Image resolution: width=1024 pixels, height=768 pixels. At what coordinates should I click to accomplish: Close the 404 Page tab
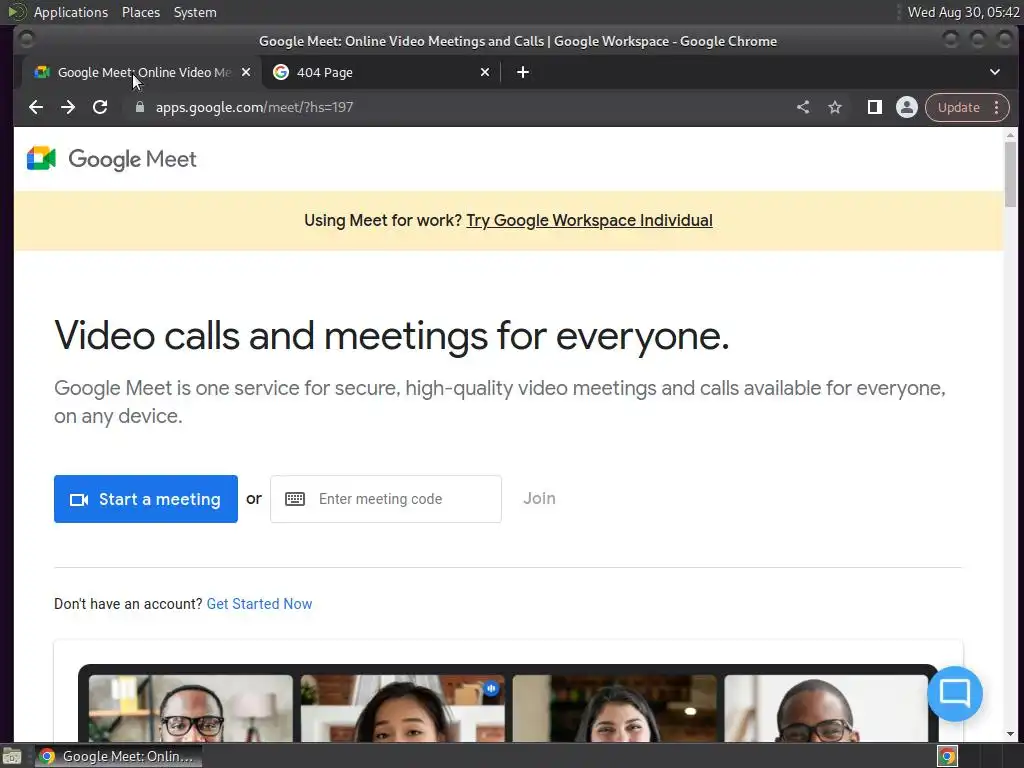click(x=485, y=72)
